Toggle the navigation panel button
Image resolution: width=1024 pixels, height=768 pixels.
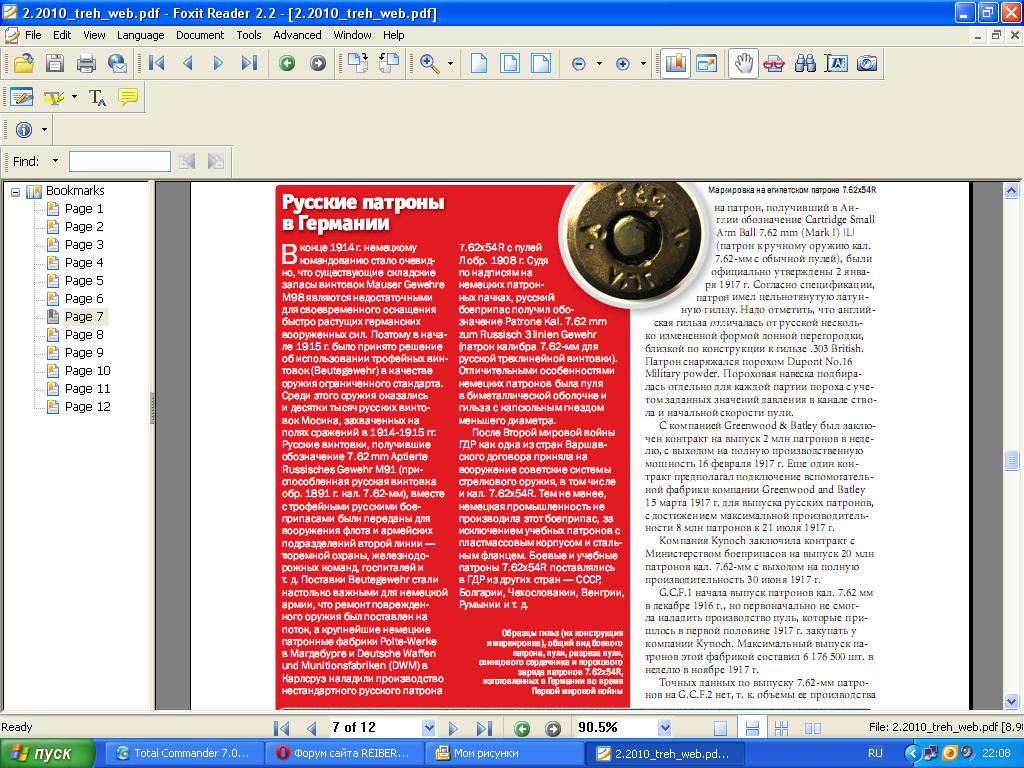[x=675, y=63]
